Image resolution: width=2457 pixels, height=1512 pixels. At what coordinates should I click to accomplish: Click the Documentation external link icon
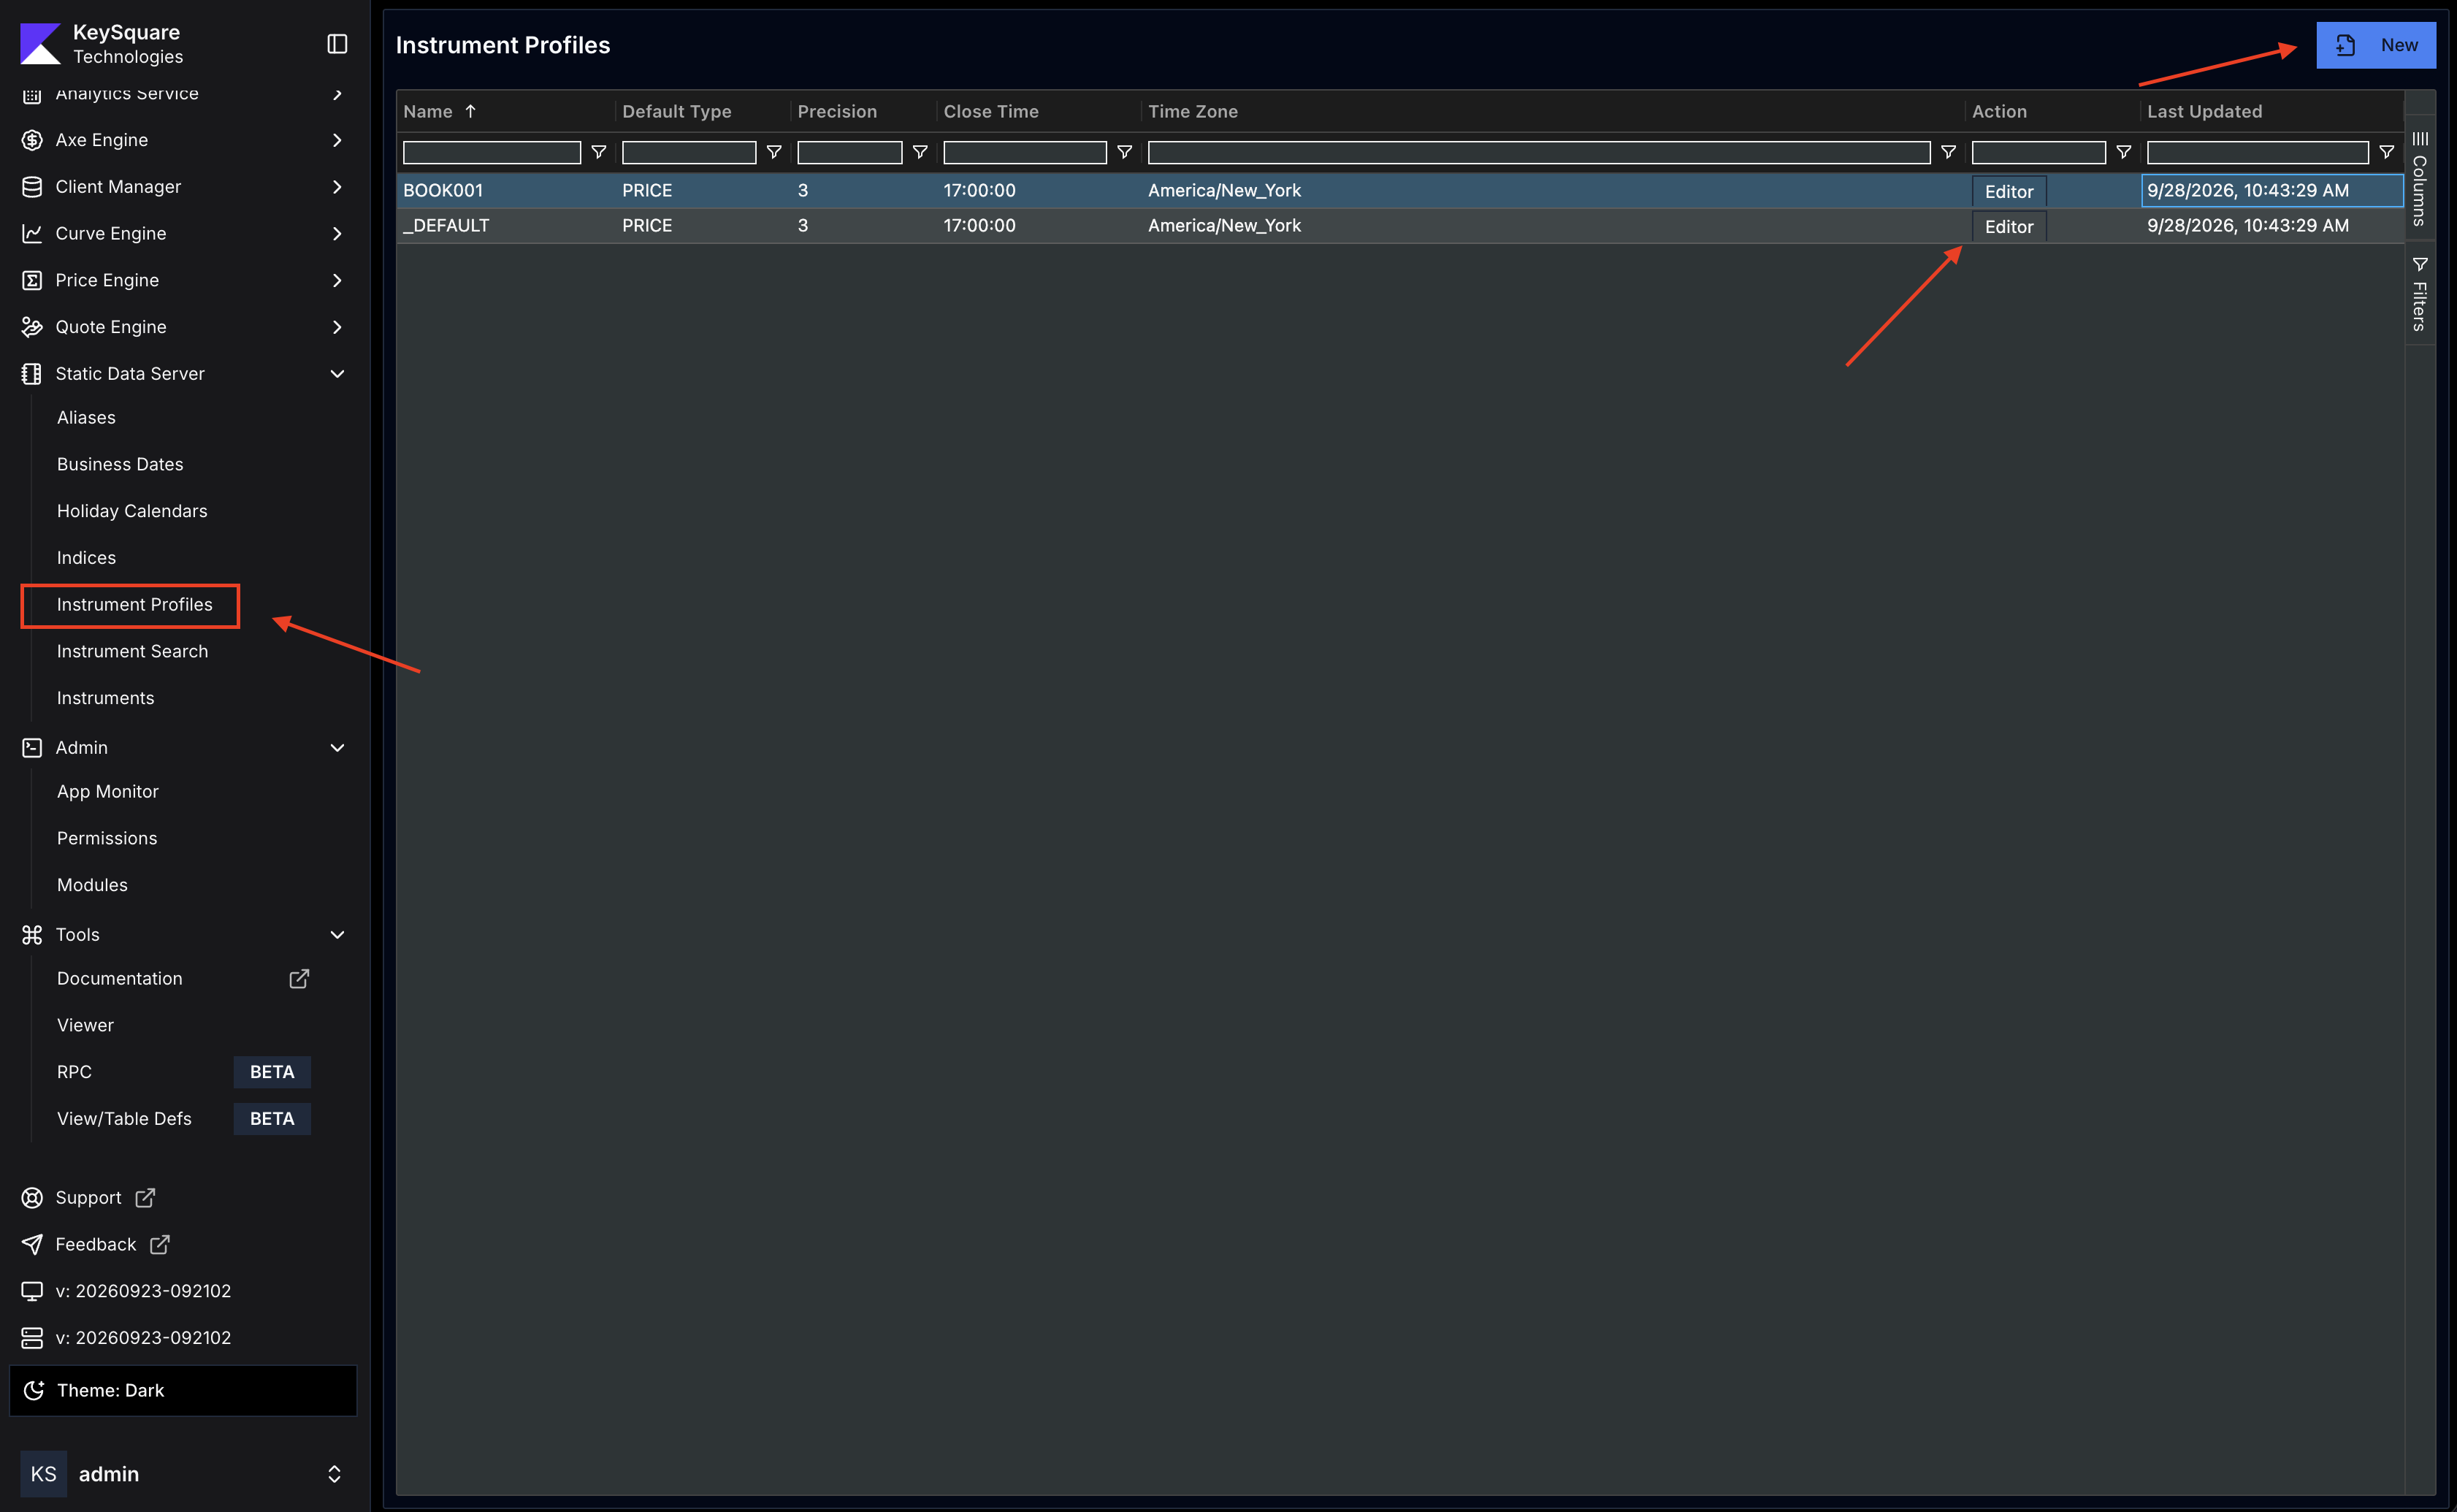click(x=299, y=979)
